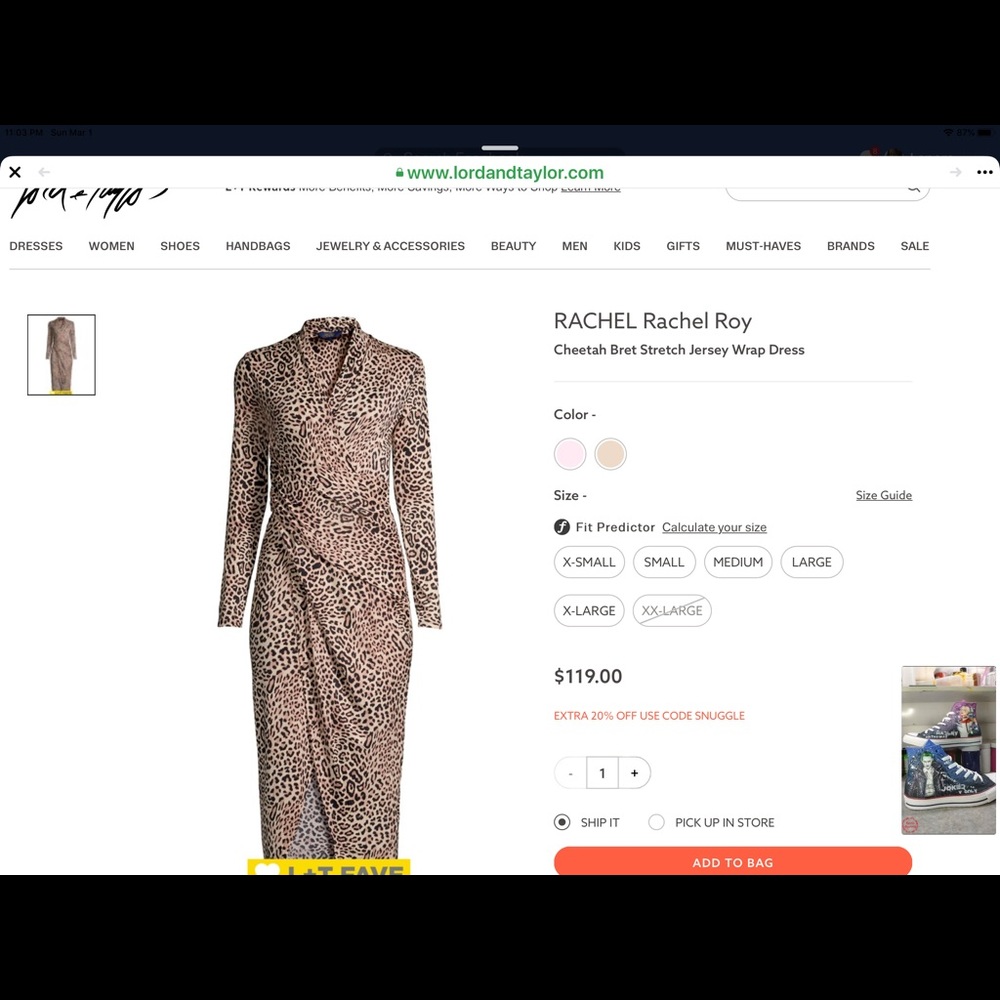Select size SMALL
1000x1000 pixels.
click(x=664, y=562)
